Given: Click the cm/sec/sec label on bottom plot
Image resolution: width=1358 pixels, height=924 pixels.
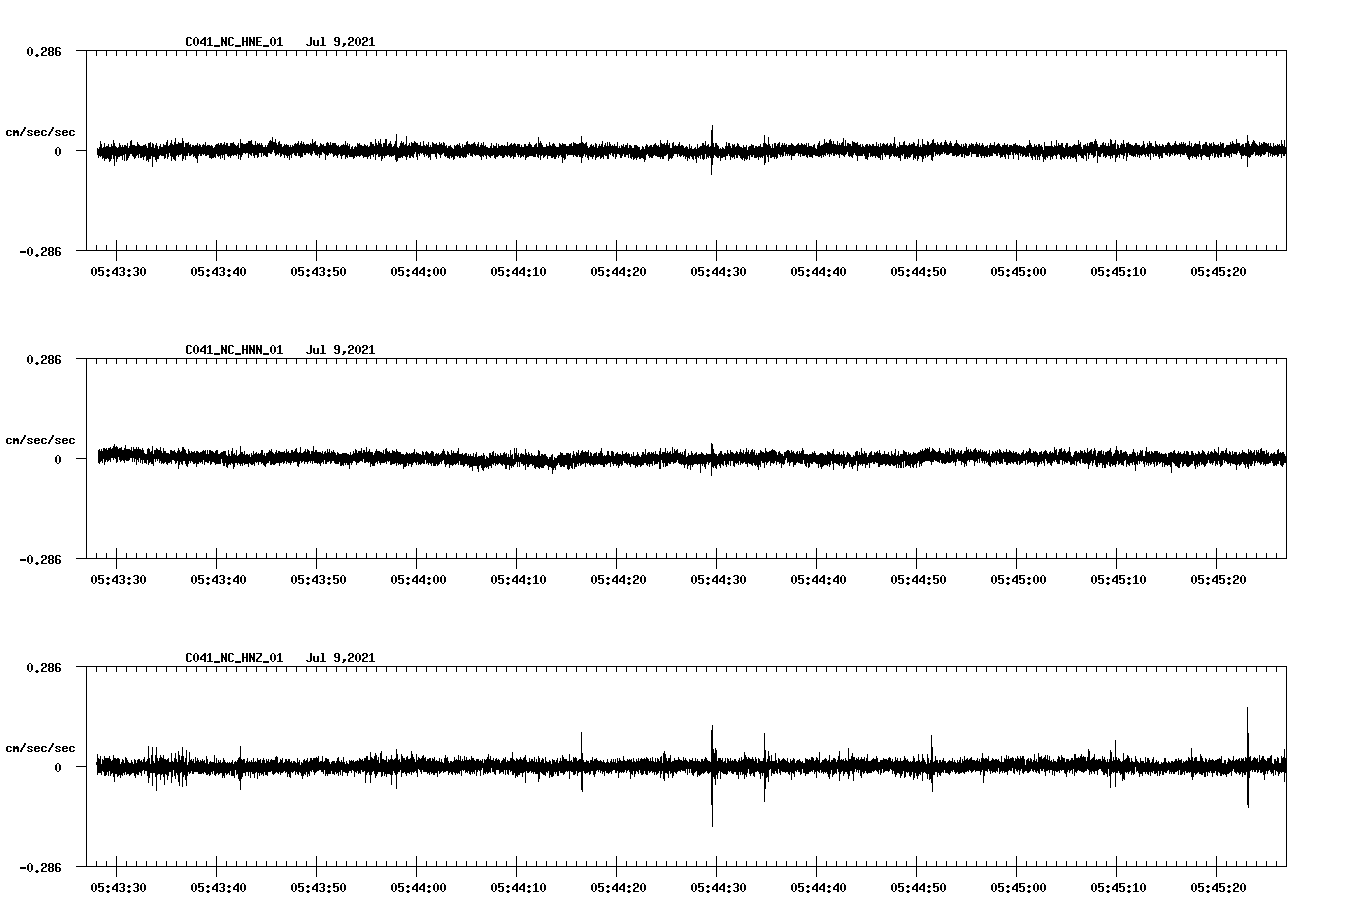Looking at the screenshot, I should pyautogui.click(x=41, y=746).
